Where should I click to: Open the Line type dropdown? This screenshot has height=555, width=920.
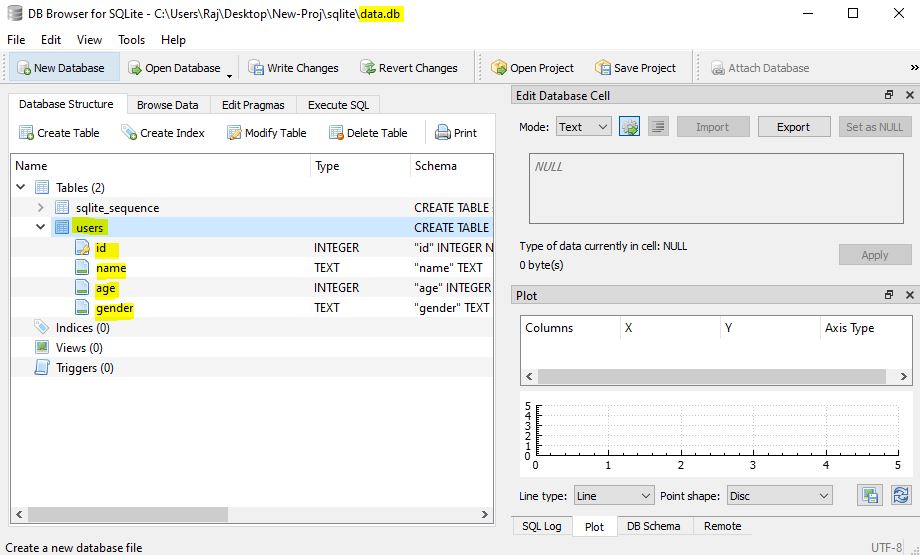pyautogui.click(x=613, y=496)
